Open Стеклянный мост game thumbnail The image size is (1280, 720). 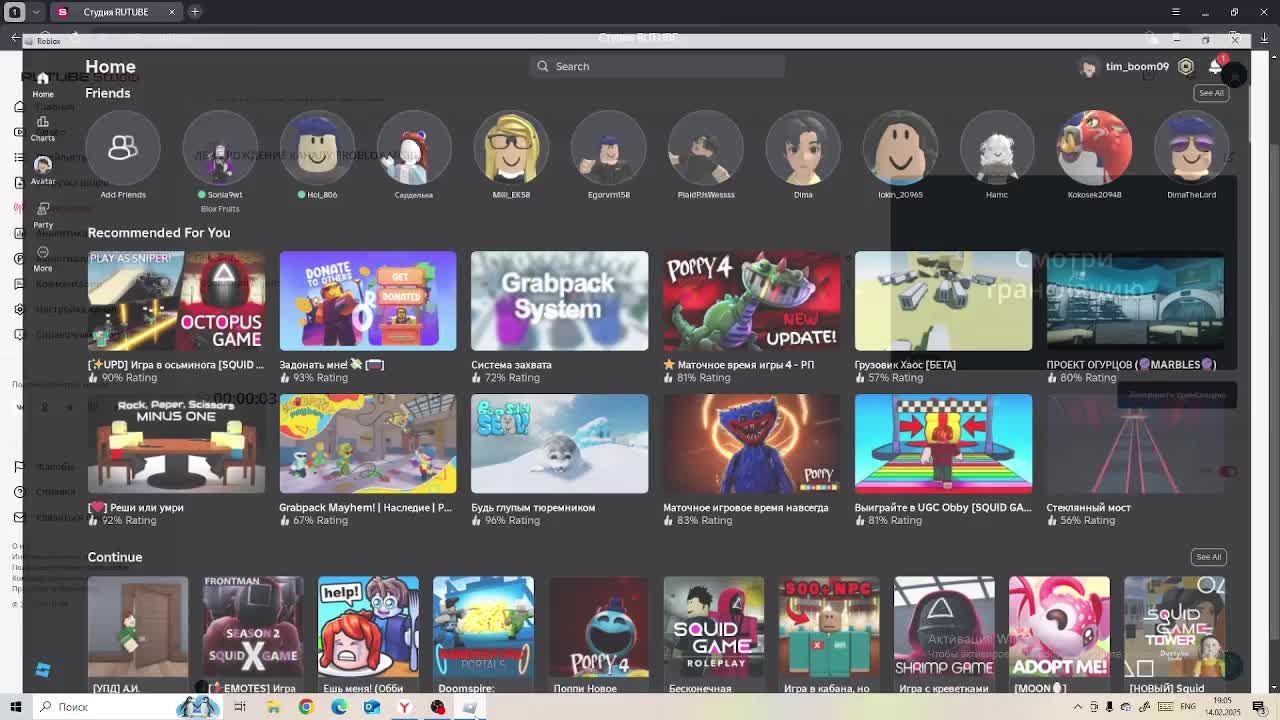1135,444
